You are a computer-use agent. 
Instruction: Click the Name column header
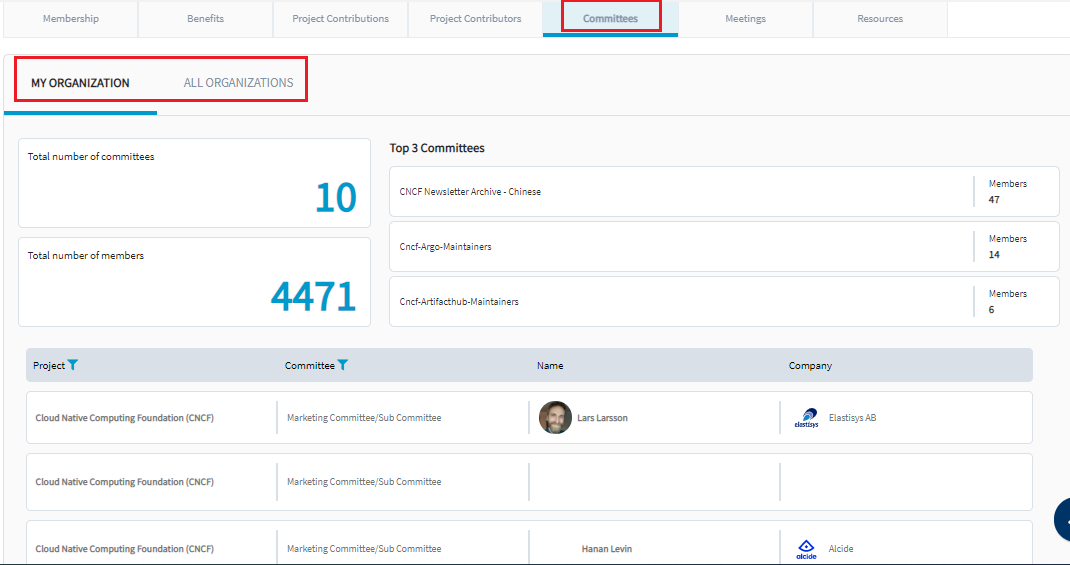(550, 366)
